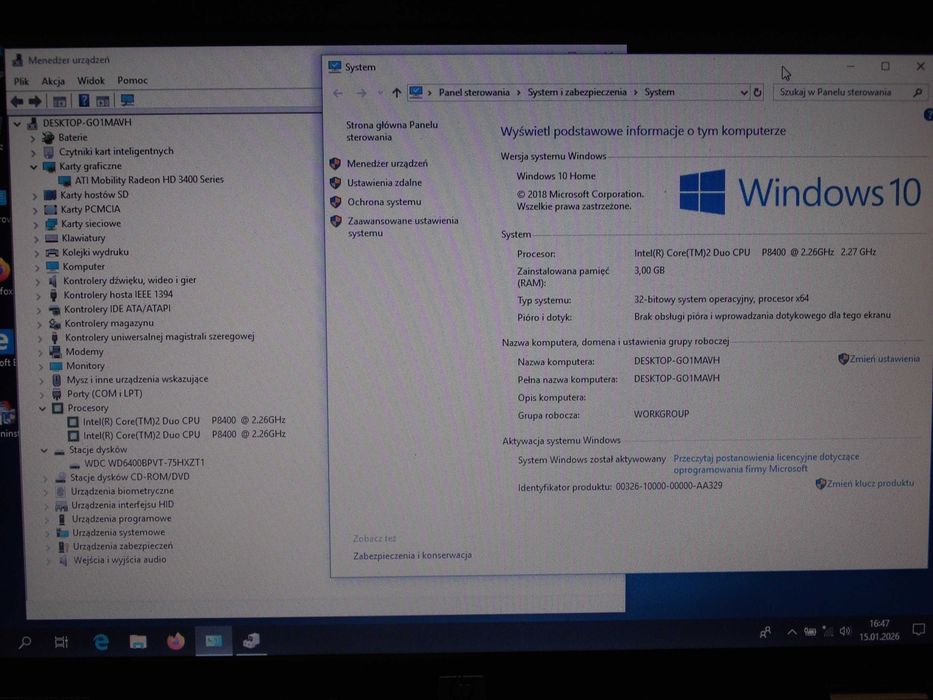
Task: Collapse the Procesory node
Action: (x=42, y=408)
